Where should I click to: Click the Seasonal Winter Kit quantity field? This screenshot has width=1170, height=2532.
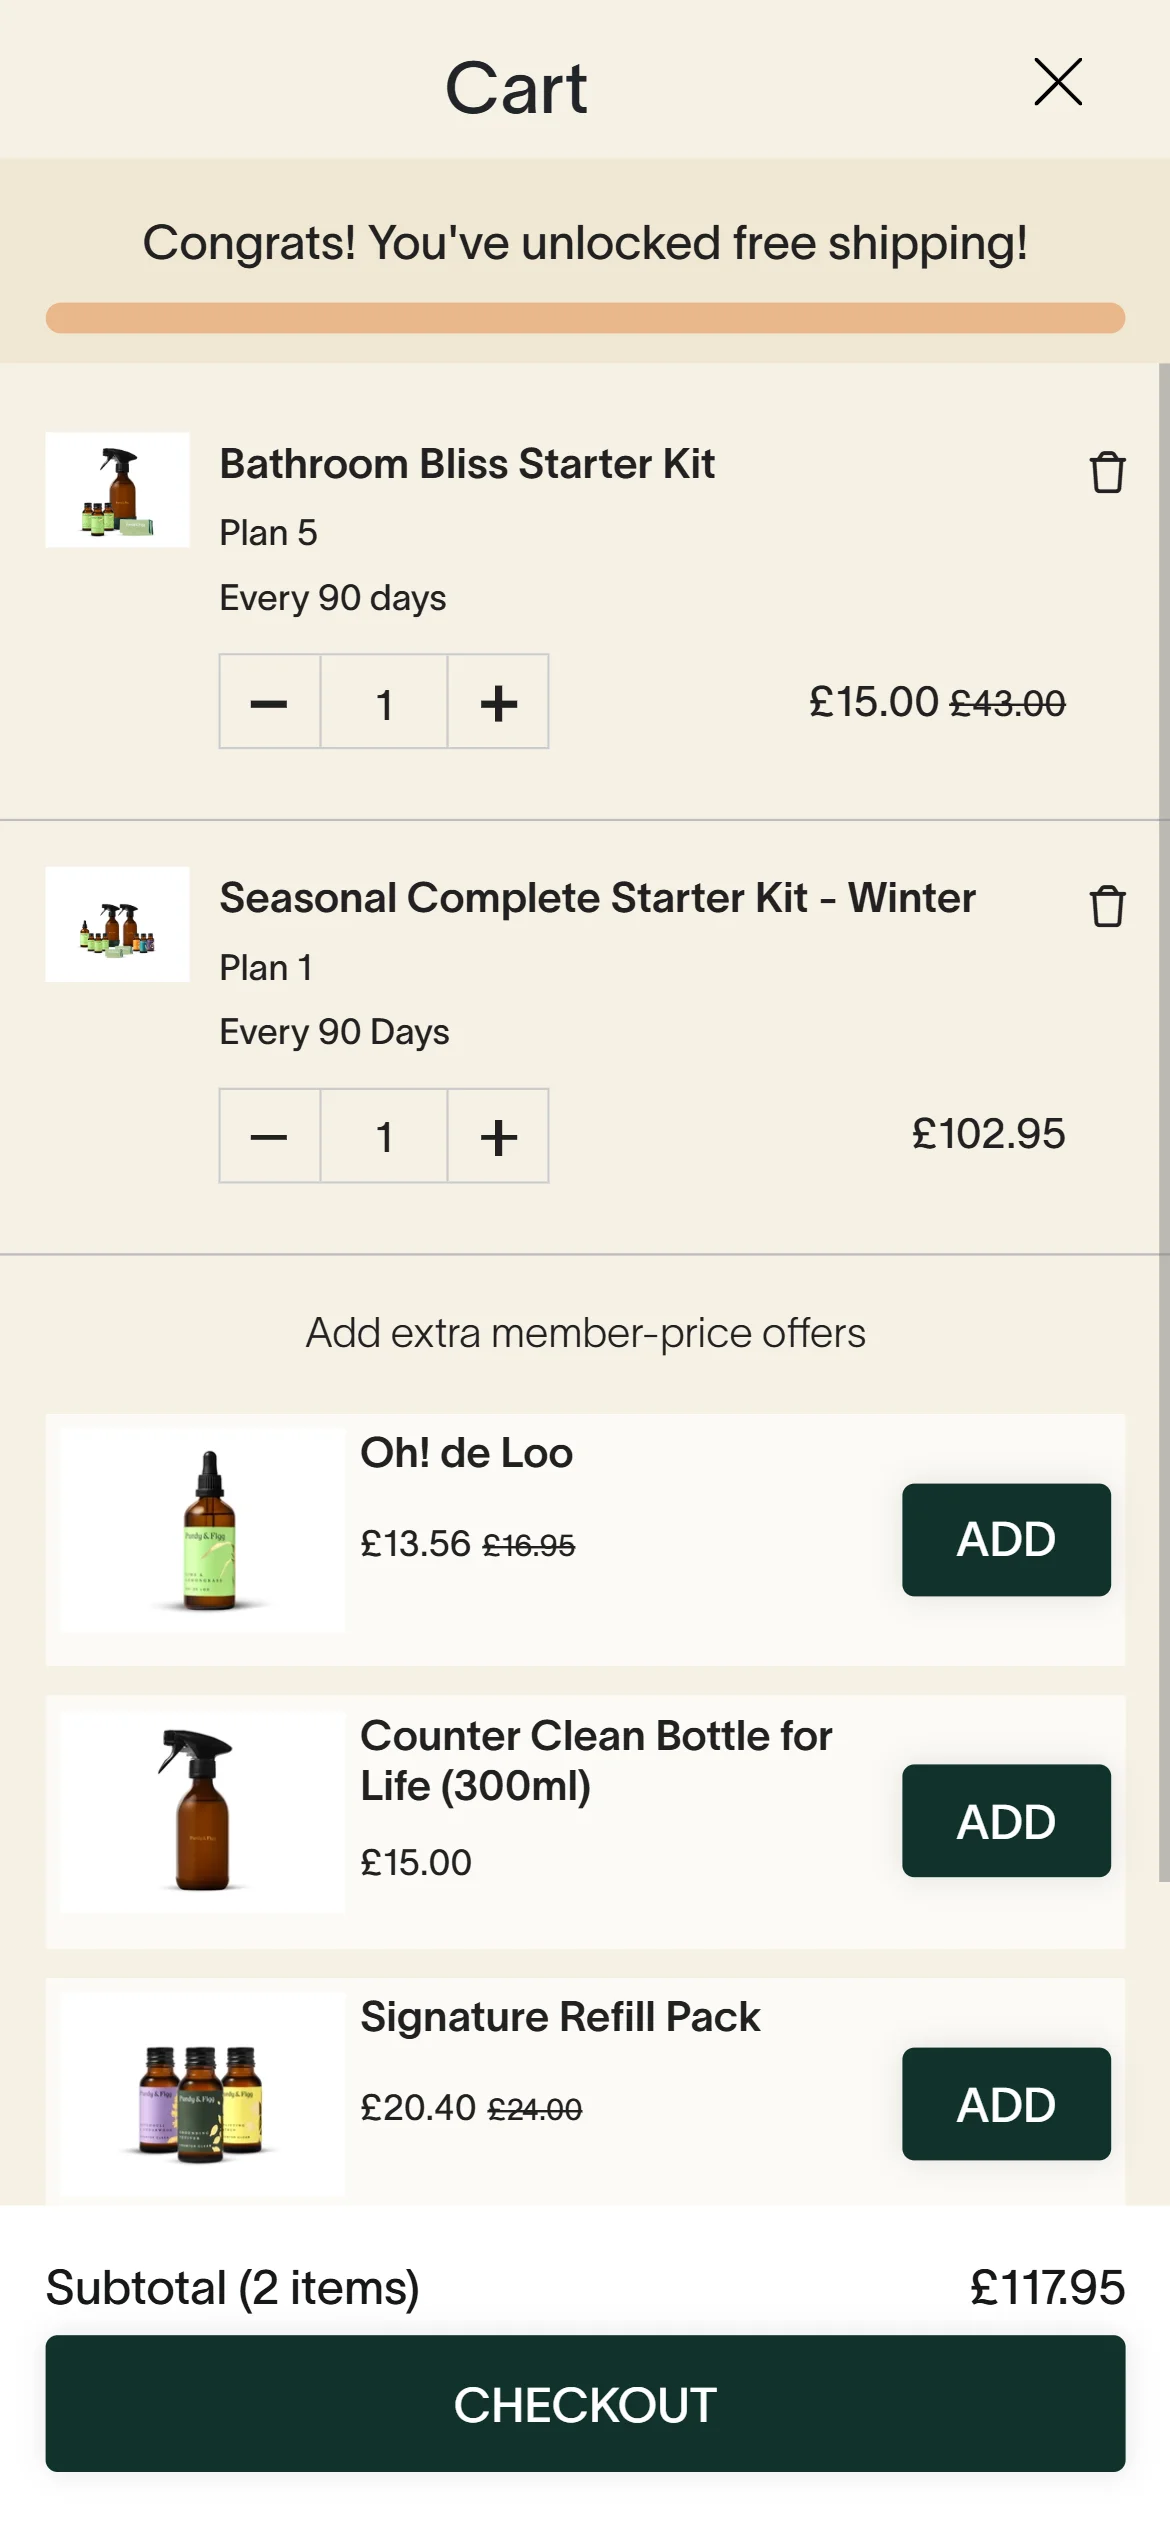384,1136
